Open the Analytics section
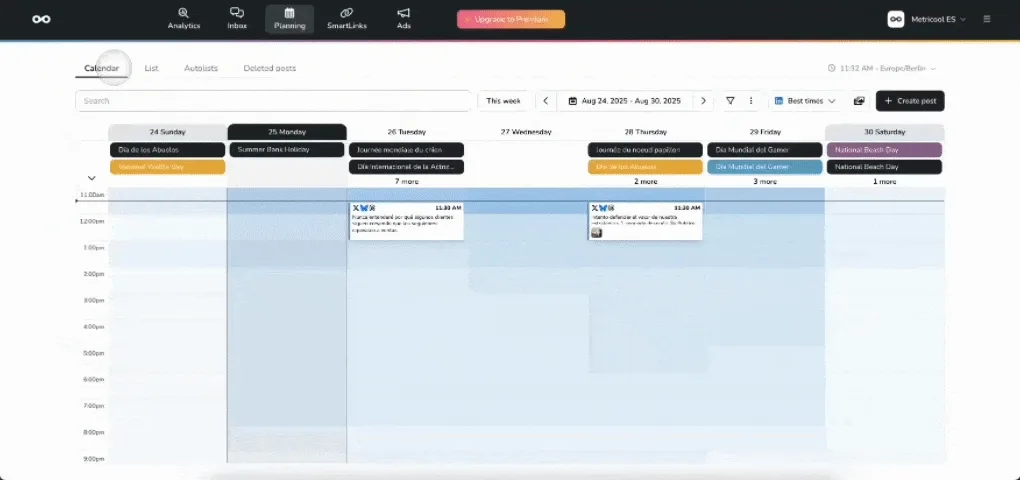 coord(183,18)
